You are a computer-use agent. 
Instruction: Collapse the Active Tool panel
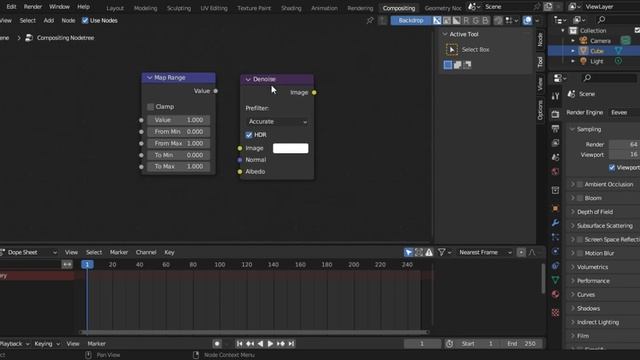pyautogui.click(x=445, y=34)
